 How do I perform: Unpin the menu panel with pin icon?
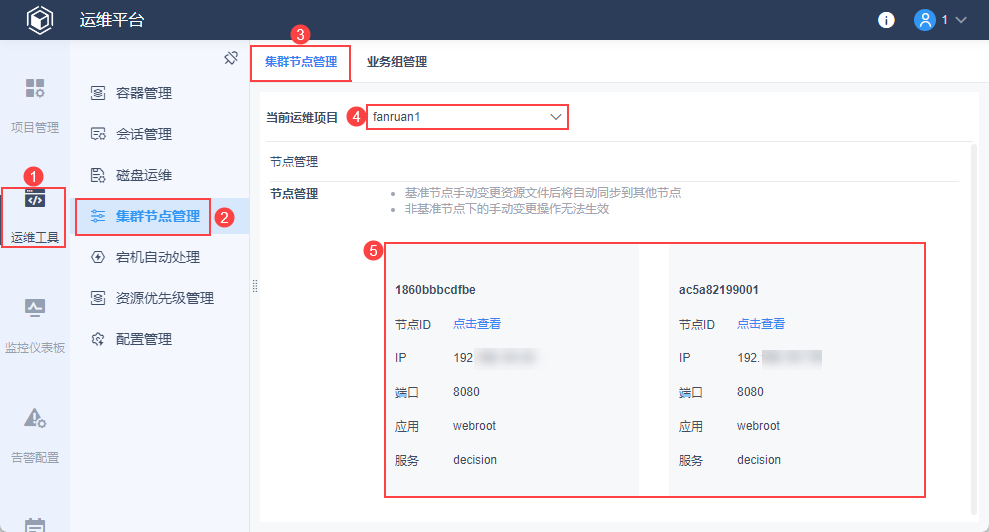tap(231, 58)
